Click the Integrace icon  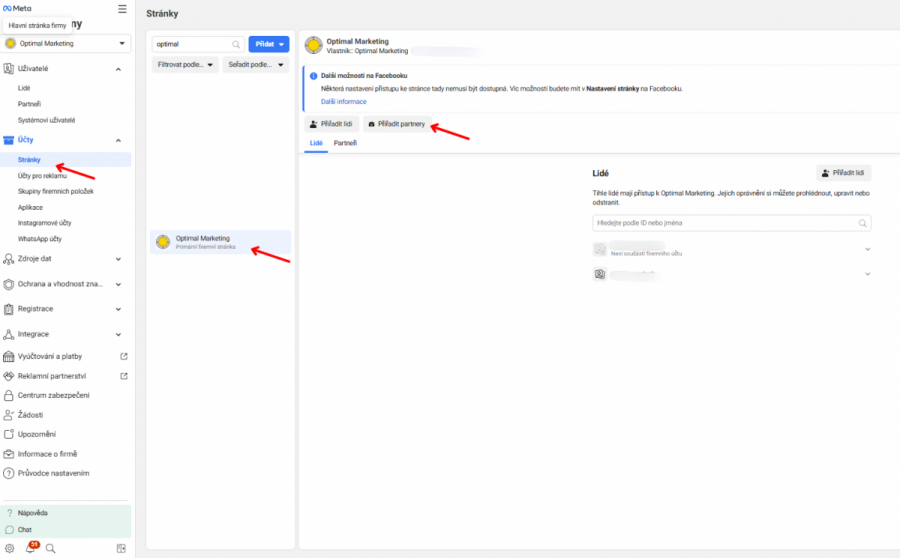(9, 334)
